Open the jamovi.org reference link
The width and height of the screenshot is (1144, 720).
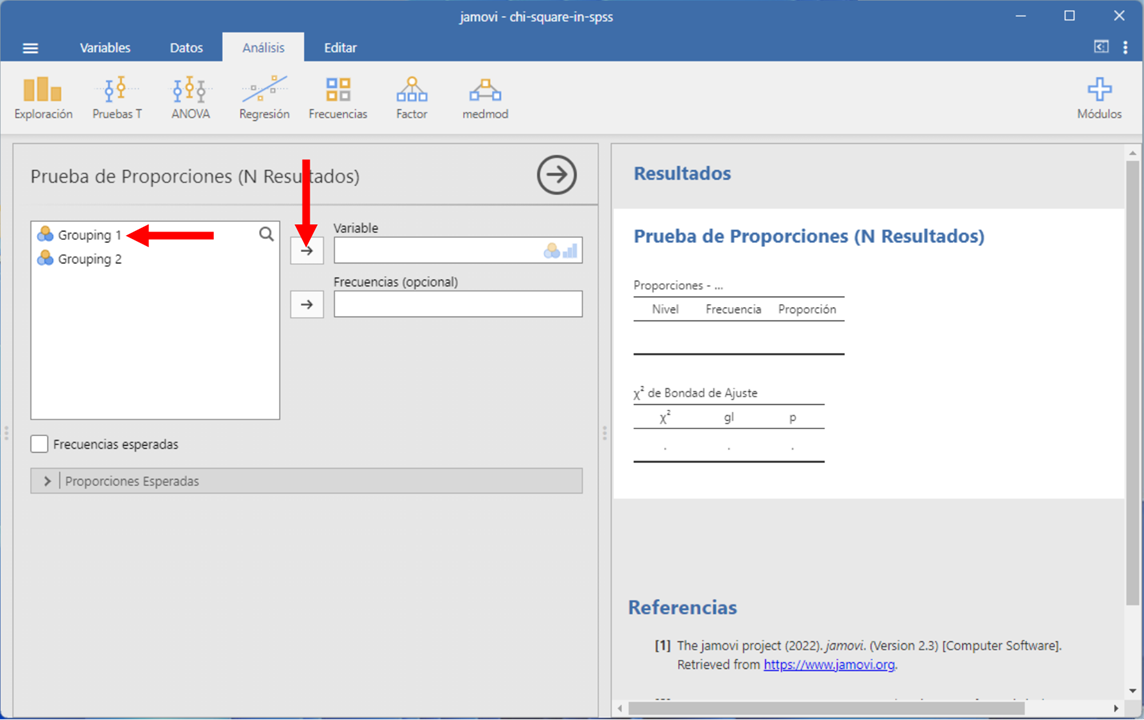[829, 664]
